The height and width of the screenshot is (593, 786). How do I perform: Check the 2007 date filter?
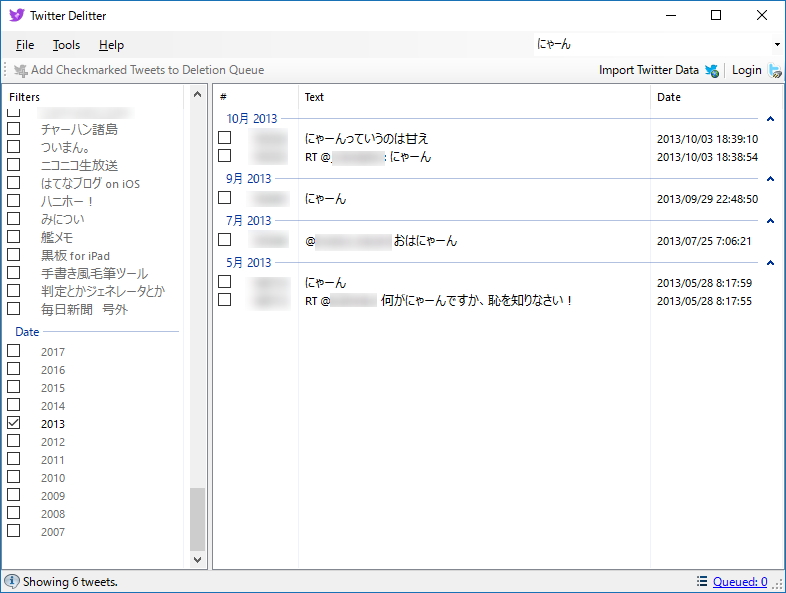pyautogui.click(x=14, y=531)
